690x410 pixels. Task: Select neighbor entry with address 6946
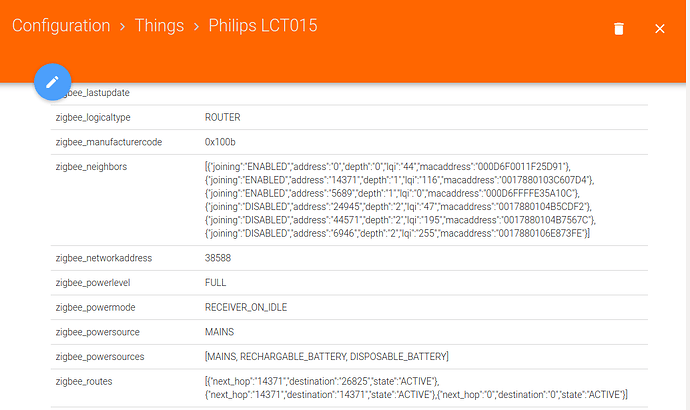tap(397, 233)
